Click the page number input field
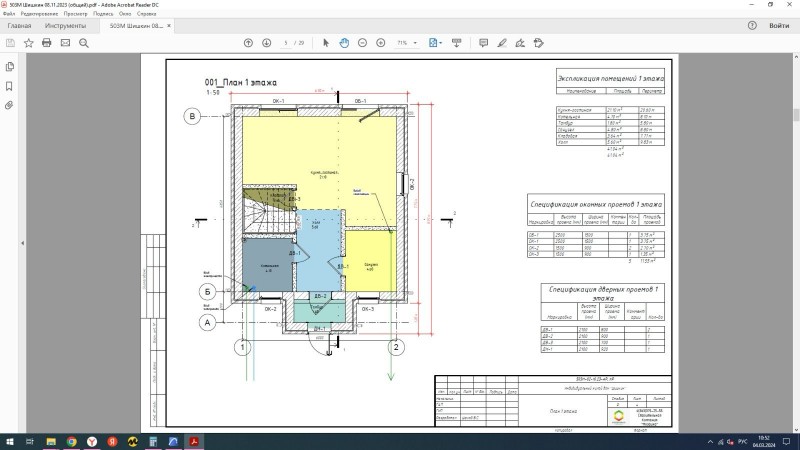 (286, 43)
